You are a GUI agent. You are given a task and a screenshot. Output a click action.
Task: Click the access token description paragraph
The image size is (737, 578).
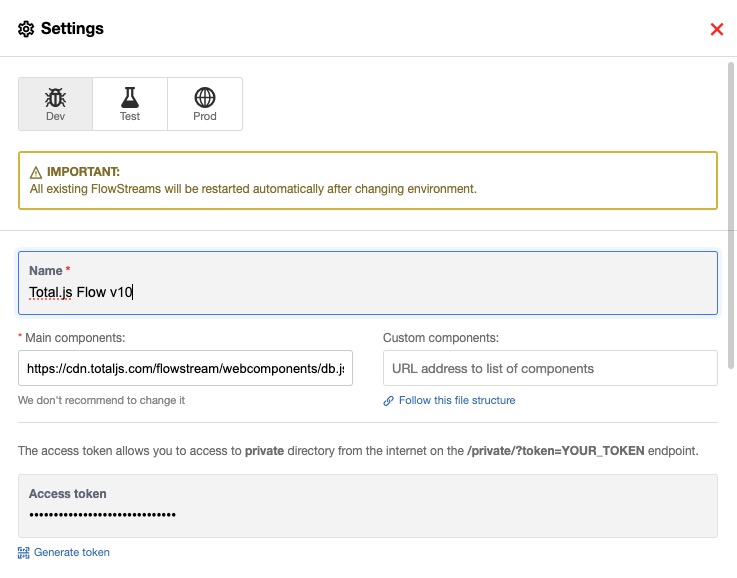click(358, 451)
